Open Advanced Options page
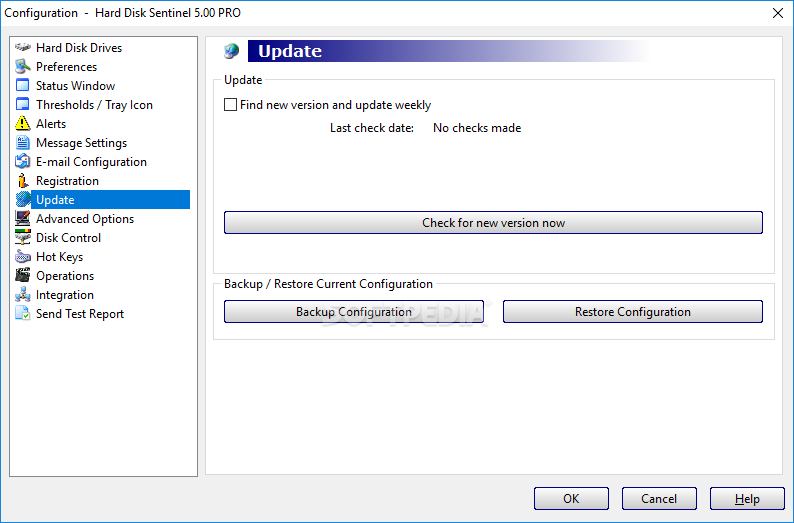The width and height of the screenshot is (794, 523). point(85,219)
